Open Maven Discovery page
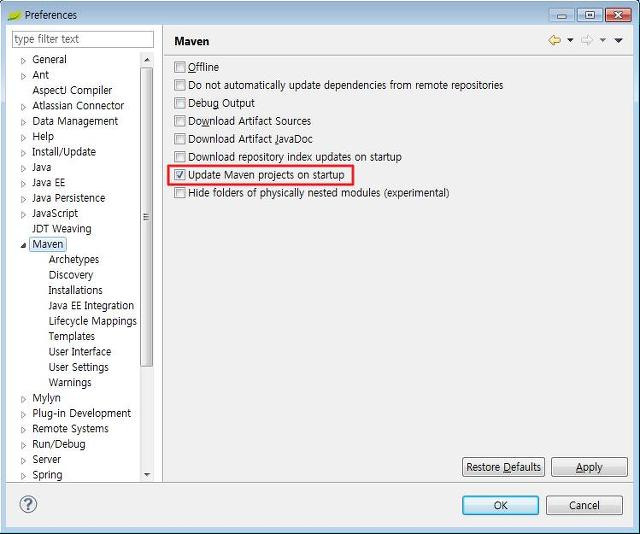This screenshot has height=534, width=640. (x=71, y=275)
